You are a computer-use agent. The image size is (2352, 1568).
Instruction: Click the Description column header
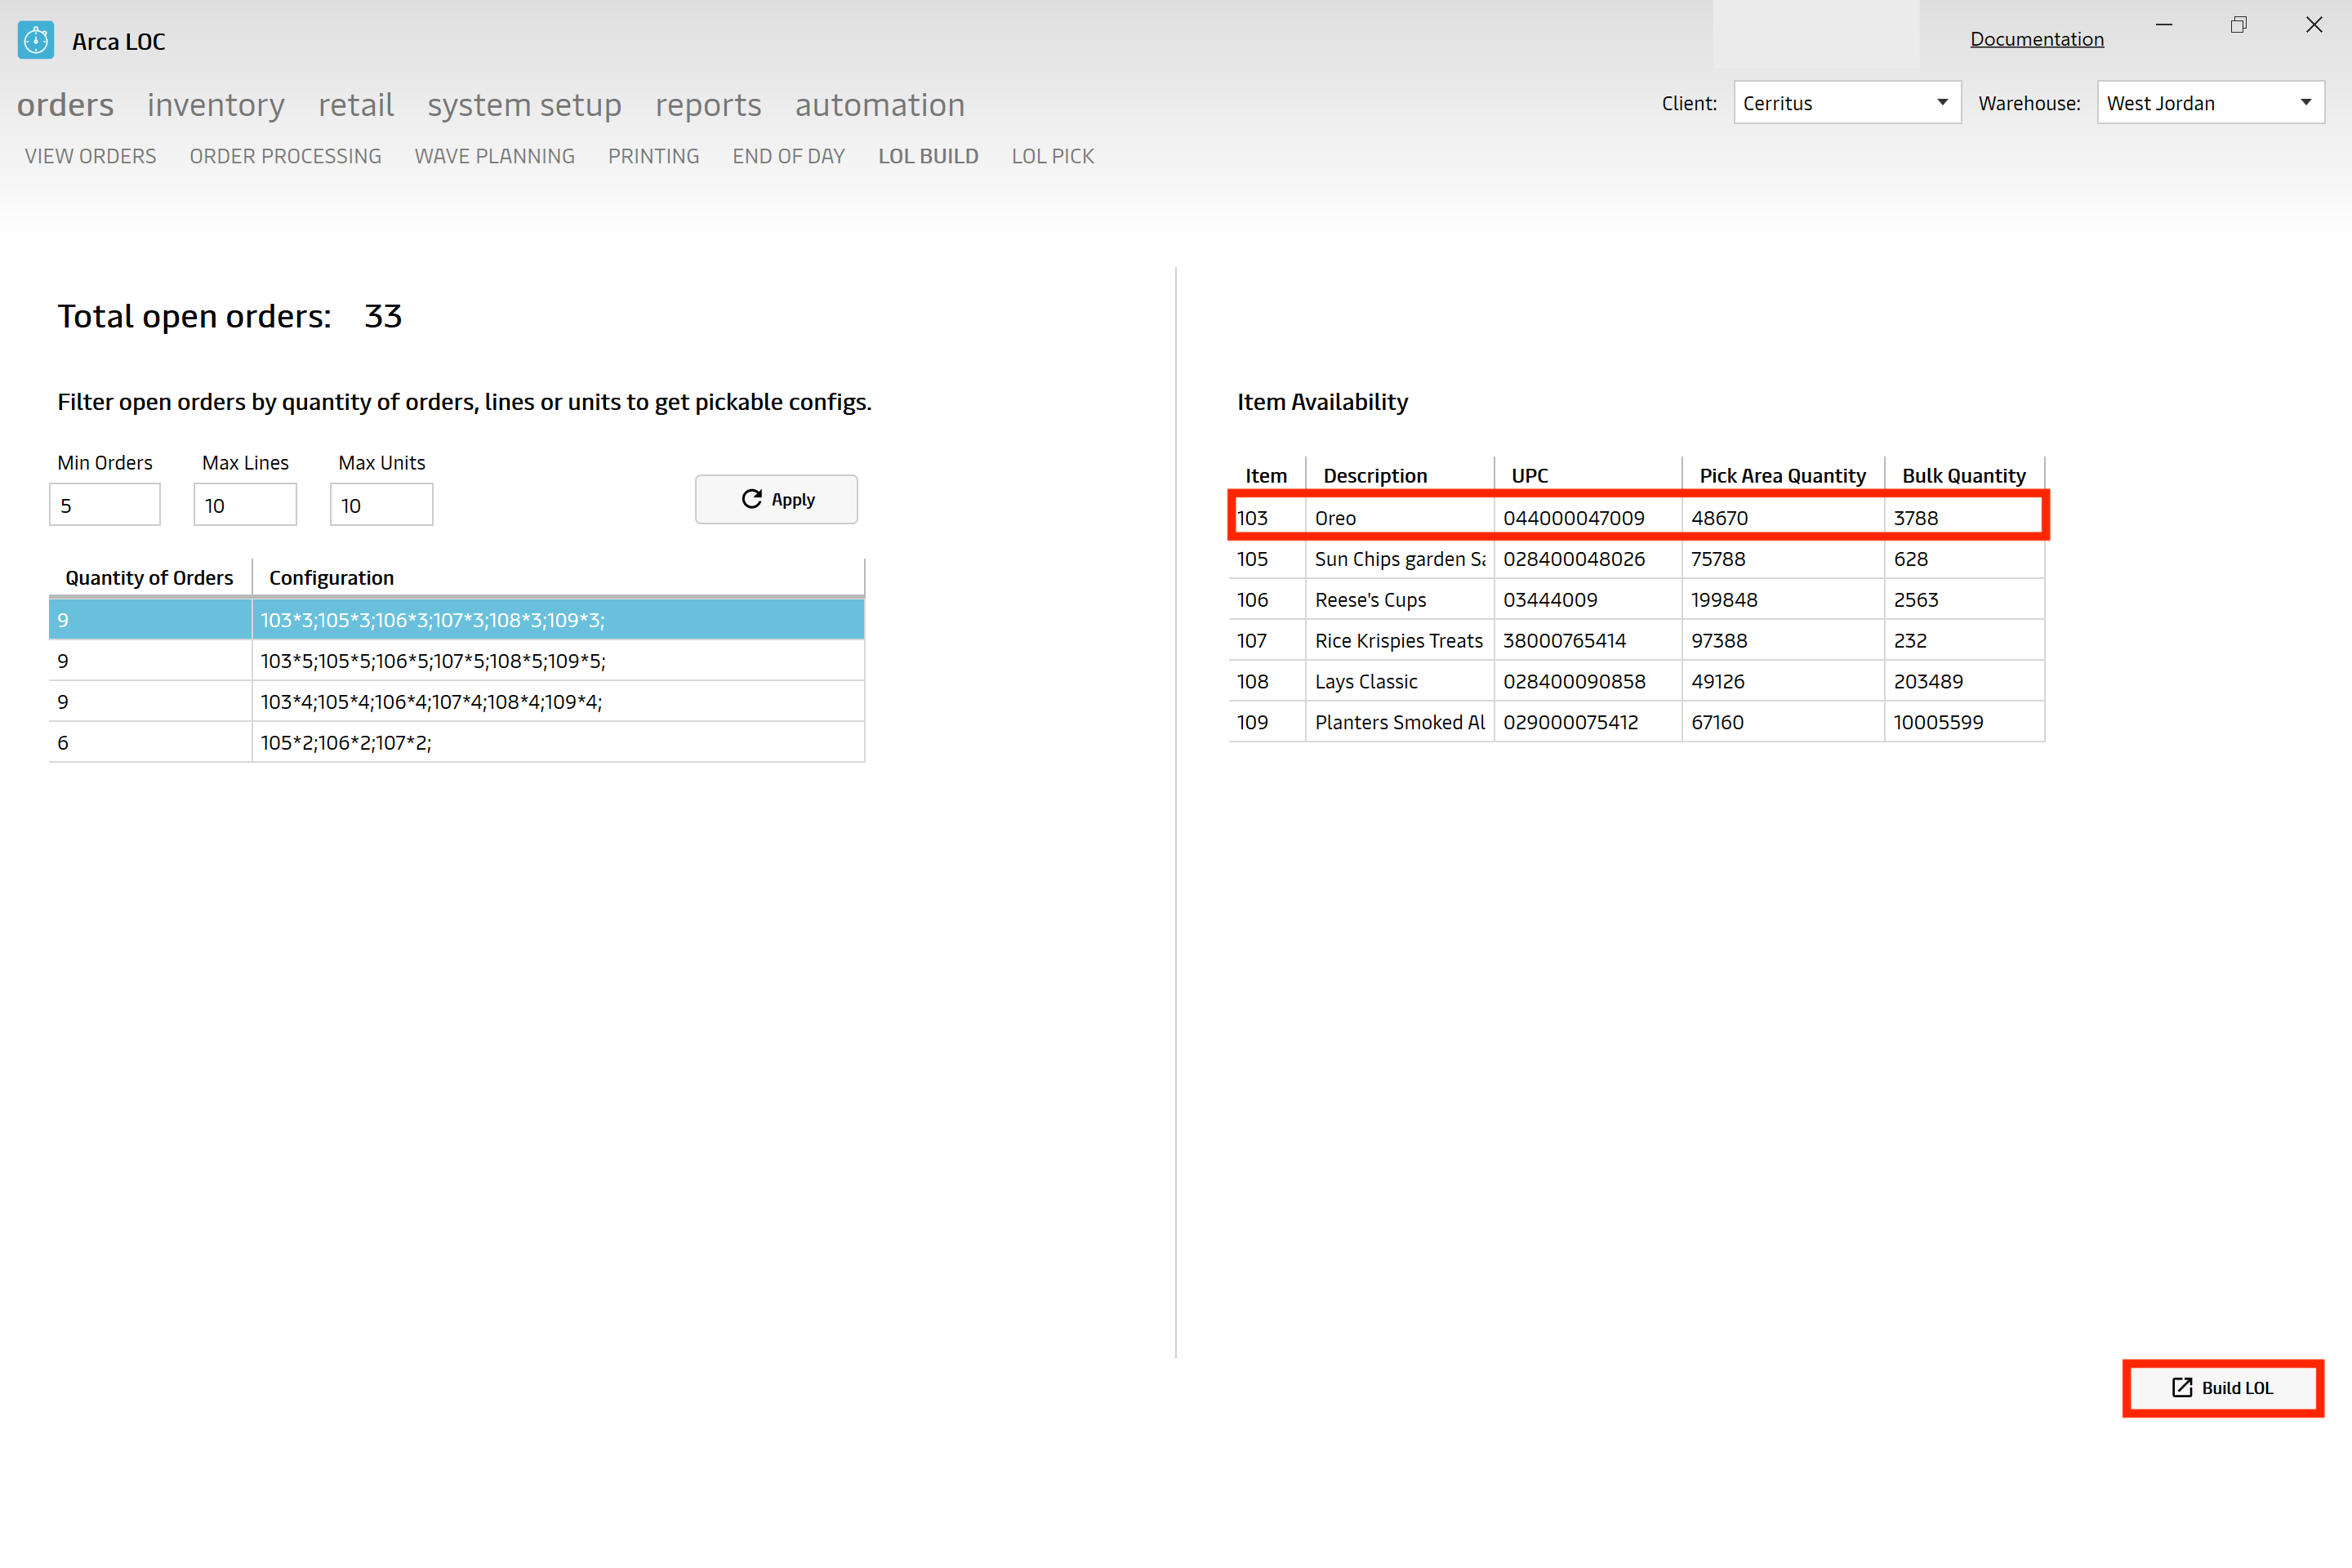point(1400,475)
